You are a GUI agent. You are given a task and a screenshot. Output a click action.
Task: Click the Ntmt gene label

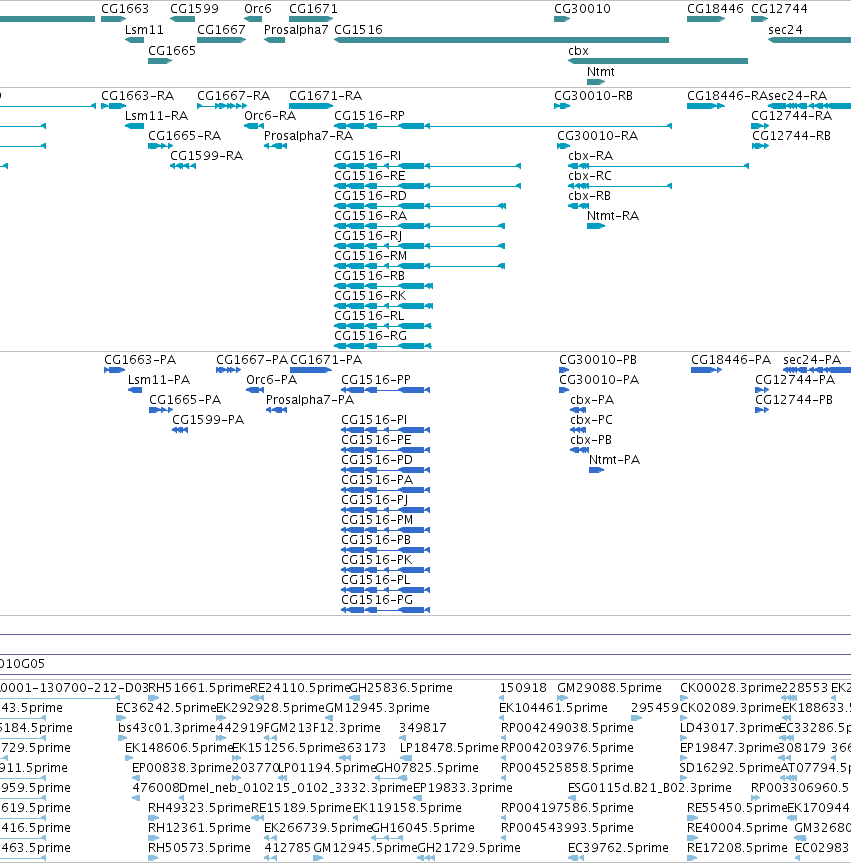tap(601, 72)
